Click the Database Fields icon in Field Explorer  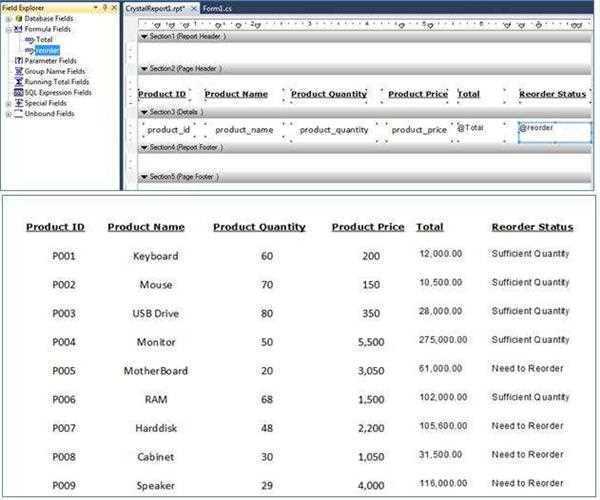[x=19, y=19]
